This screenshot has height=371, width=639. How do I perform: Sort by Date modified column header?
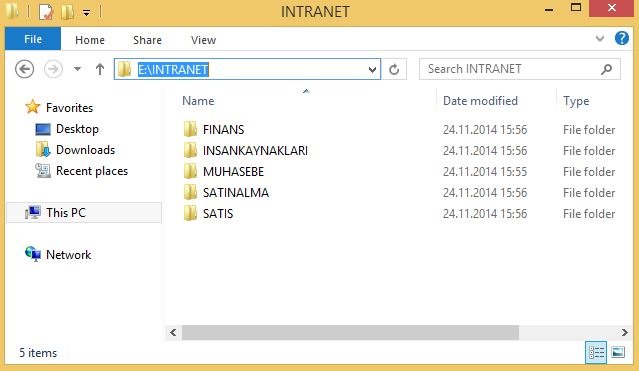pos(480,101)
